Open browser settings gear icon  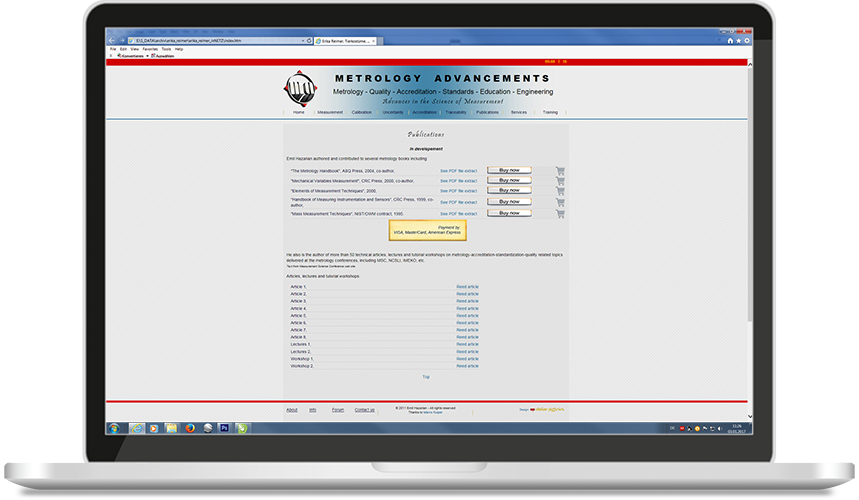point(747,41)
